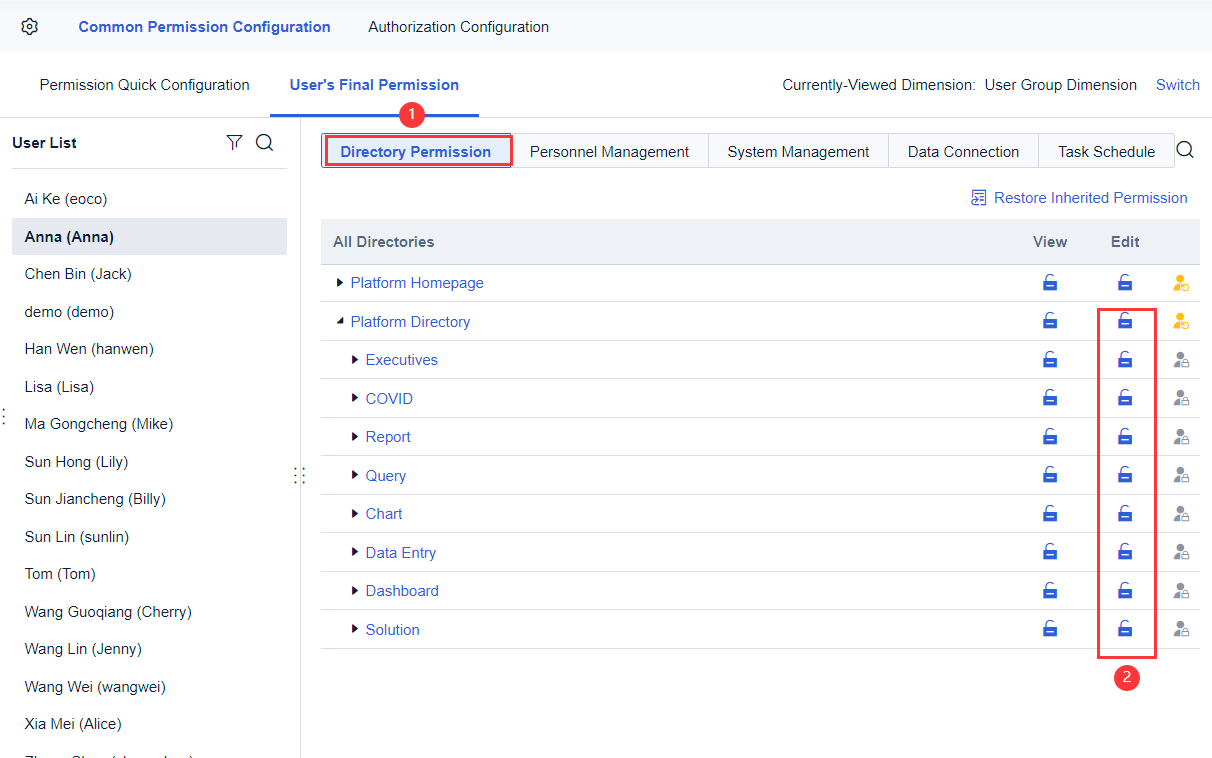Viewport: 1212px width, 758px height.
Task: Click permission detail icon for Data Entry row
Action: click(x=1181, y=553)
